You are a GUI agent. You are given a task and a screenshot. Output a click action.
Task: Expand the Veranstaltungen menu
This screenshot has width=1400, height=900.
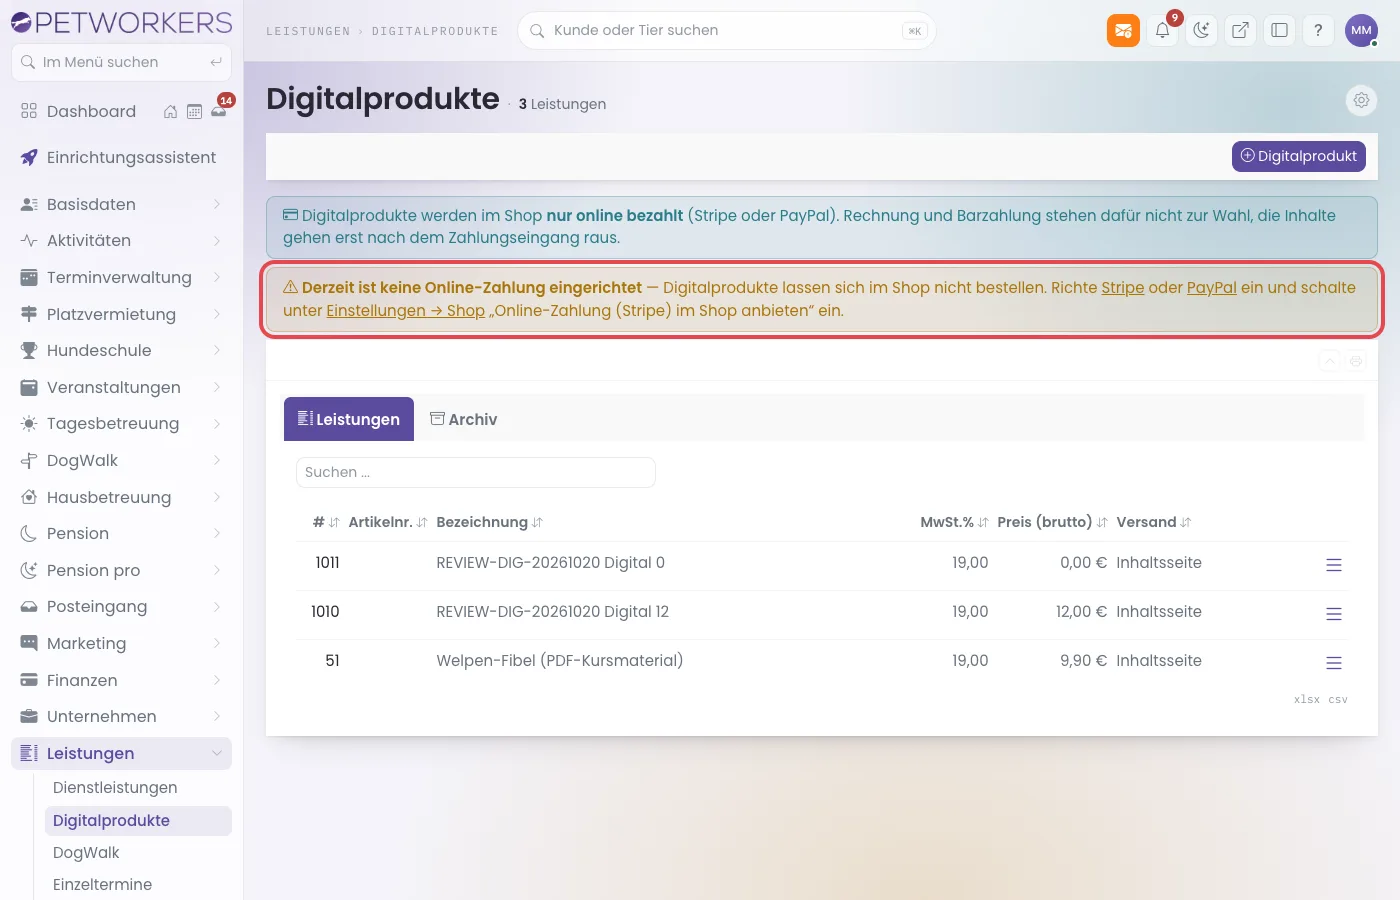121,387
